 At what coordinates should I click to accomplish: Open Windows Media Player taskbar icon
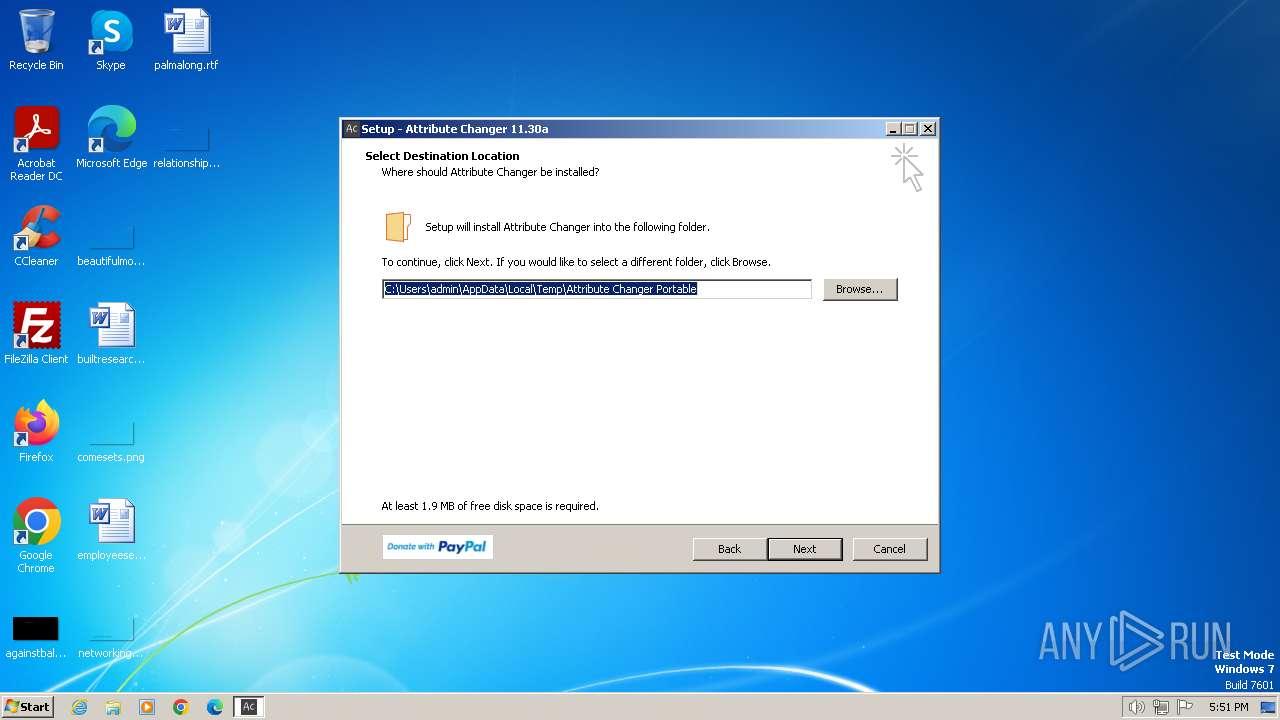[x=147, y=707]
